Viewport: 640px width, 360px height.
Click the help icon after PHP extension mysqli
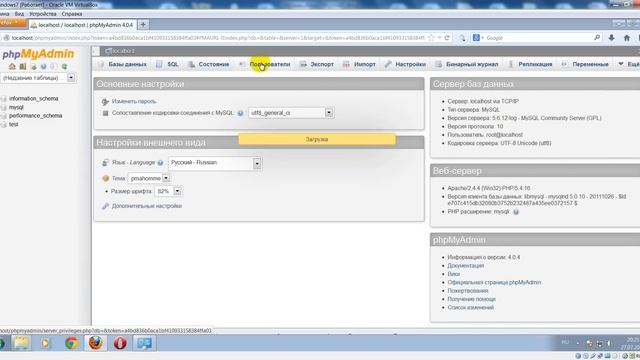[516, 212]
